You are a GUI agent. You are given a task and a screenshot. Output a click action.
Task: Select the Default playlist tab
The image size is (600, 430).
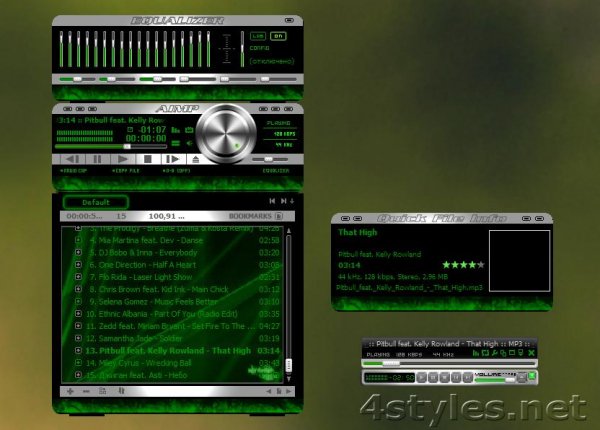(96, 202)
